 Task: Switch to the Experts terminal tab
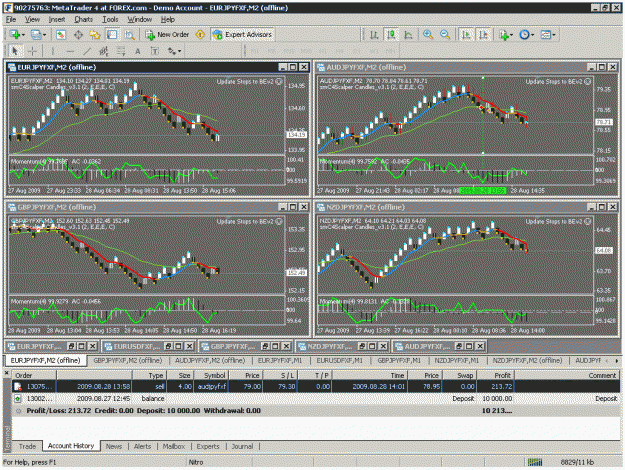point(208,446)
